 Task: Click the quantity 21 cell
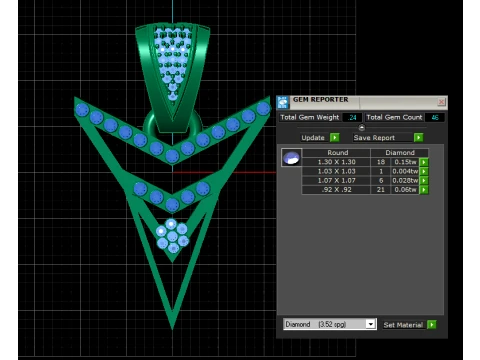coord(381,190)
